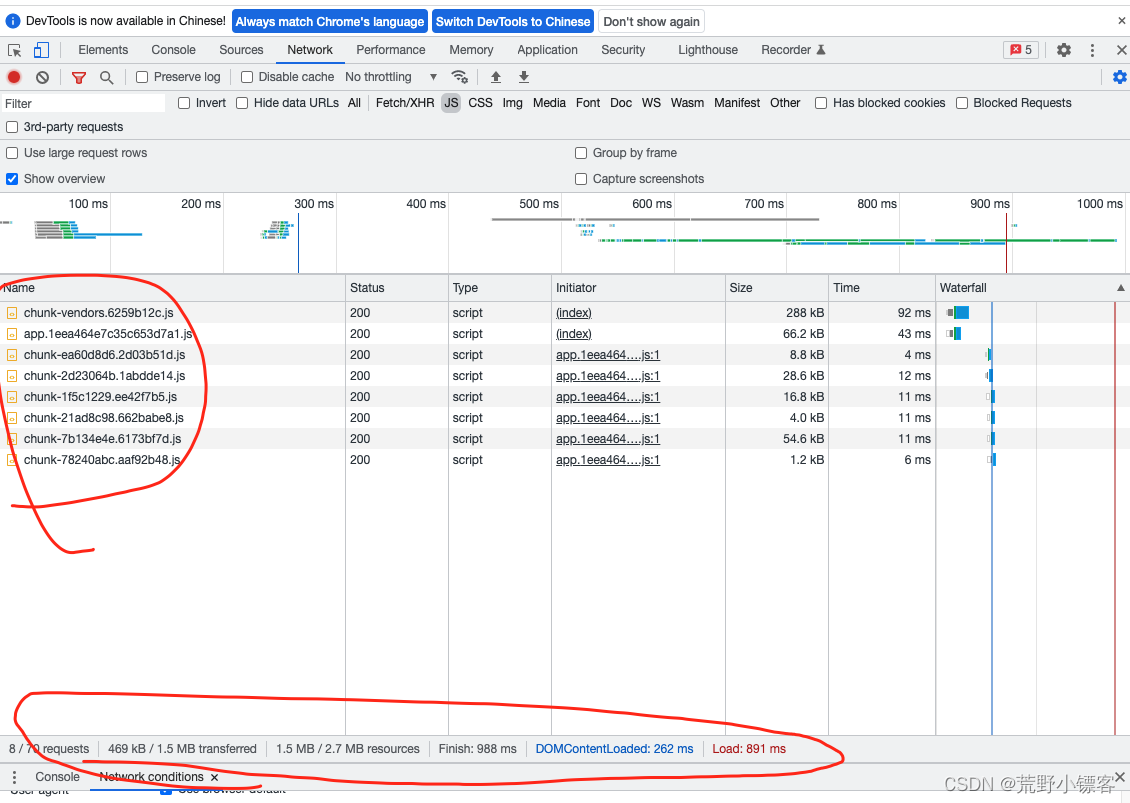Viewport: 1130px width, 803px height.
Task: Filter requests by Font type
Action: 588,103
